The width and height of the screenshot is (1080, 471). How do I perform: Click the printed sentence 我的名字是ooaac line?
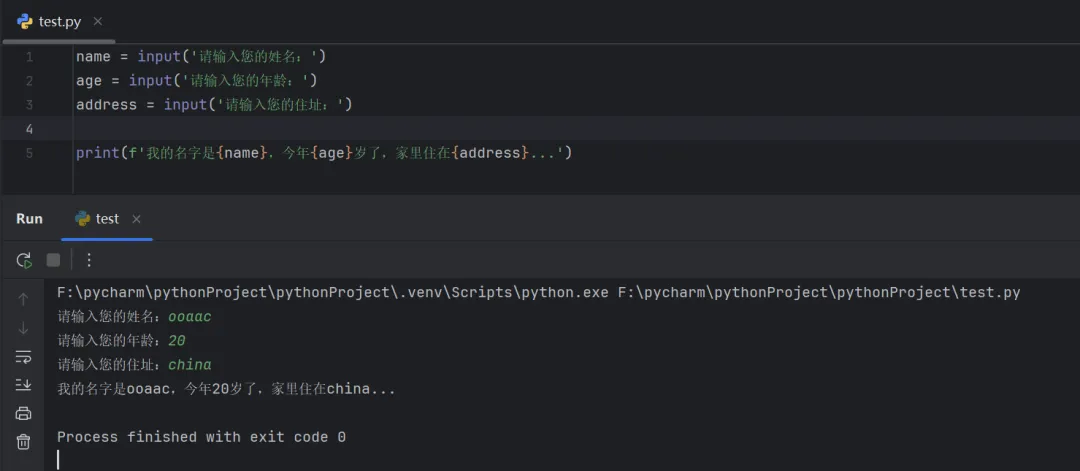(227, 390)
